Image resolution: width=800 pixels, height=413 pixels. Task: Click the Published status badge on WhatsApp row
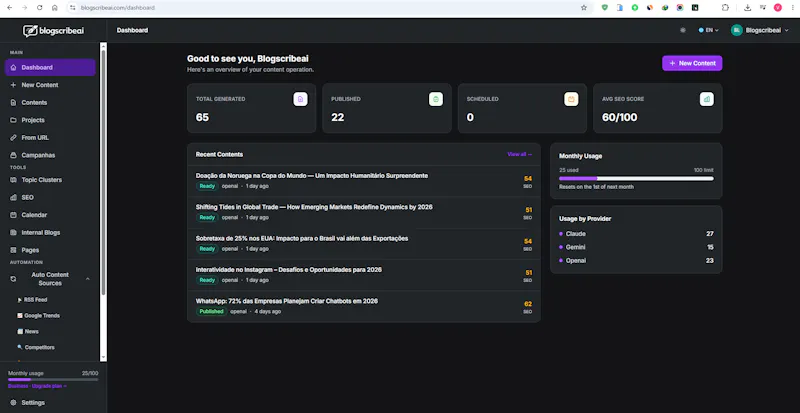click(x=211, y=311)
